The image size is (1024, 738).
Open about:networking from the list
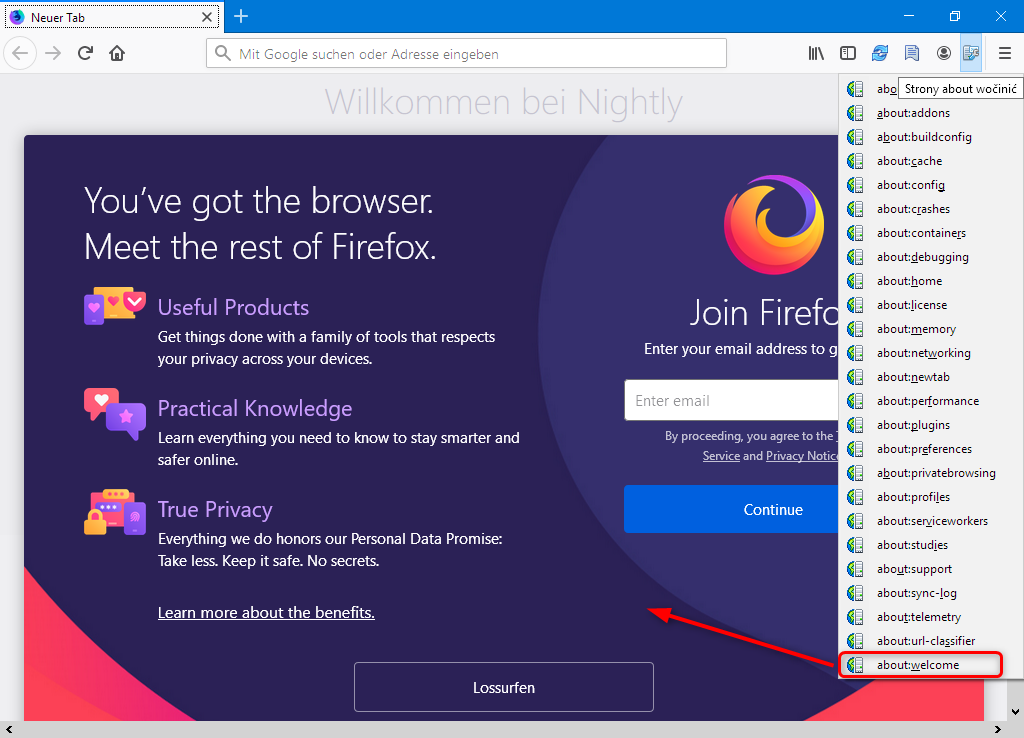(931, 353)
